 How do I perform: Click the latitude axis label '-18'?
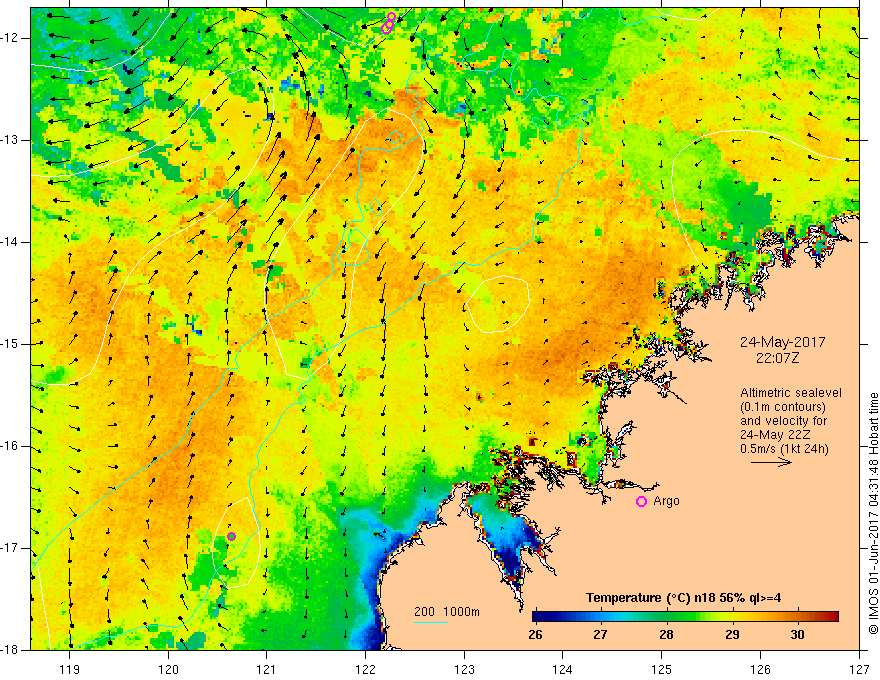coord(10,650)
